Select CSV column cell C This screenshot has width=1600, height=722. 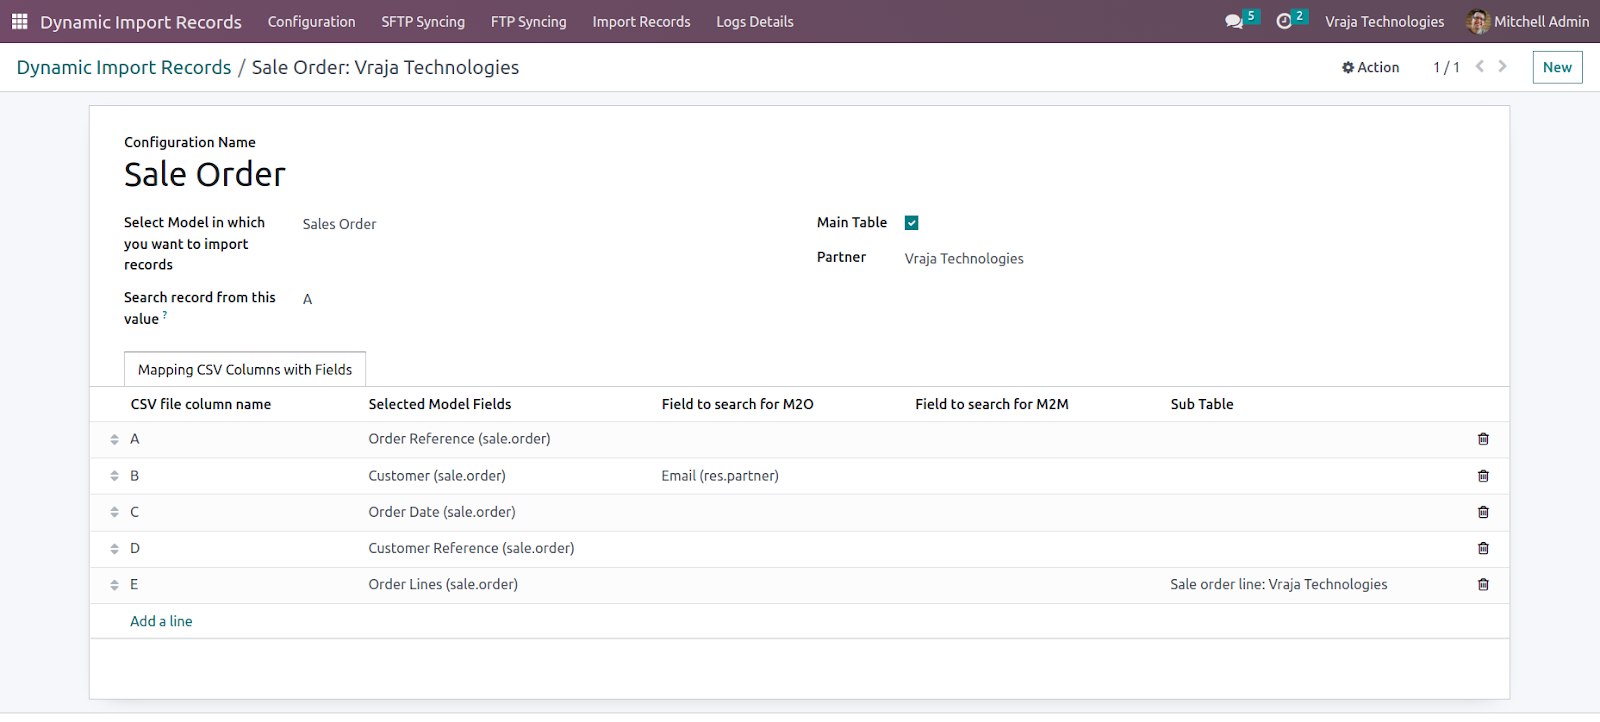[x=135, y=512]
